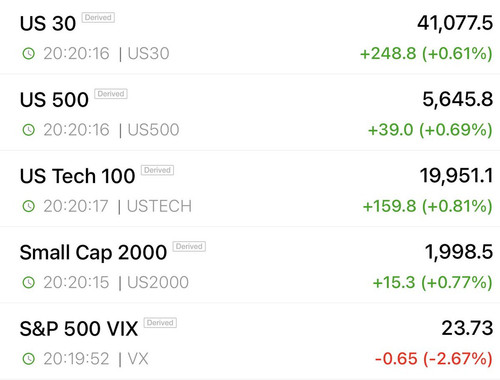Click Derived badge next to US 30
Screen dimensions: 500x380
(x=98, y=17)
